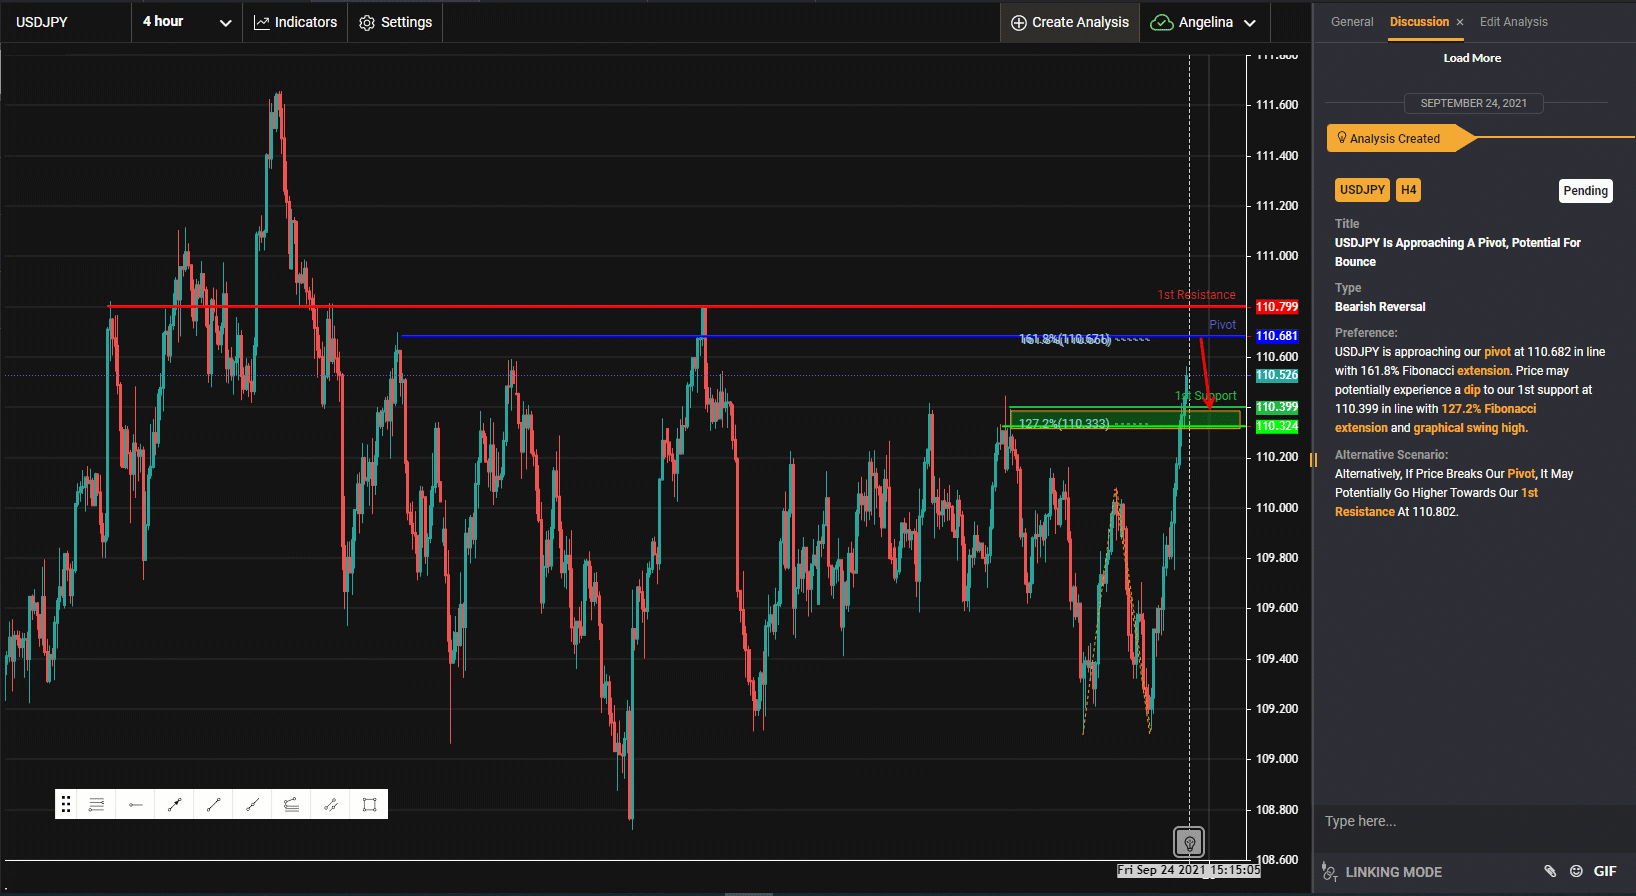This screenshot has height=896, width=1636.
Task: Click the Create Analysis button
Action: point(1070,22)
